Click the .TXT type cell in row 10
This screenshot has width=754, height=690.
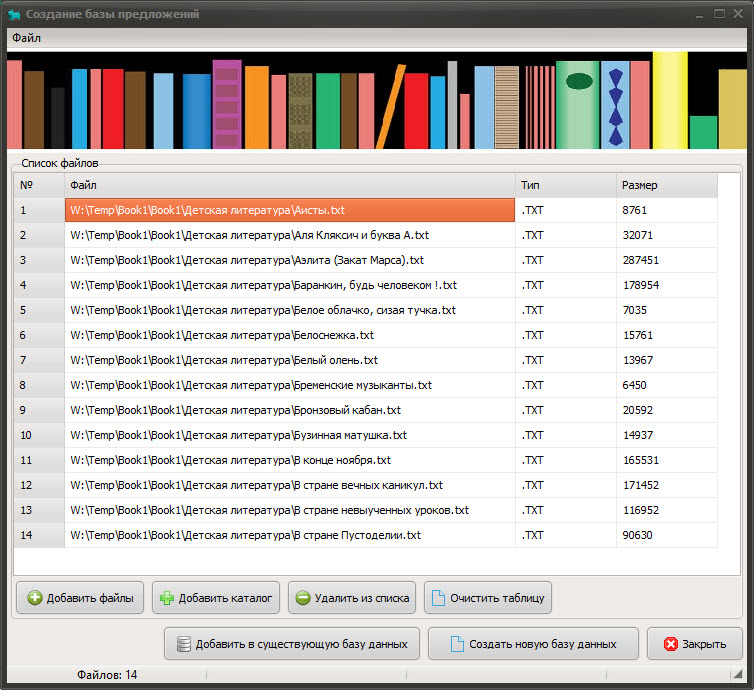click(566, 435)
